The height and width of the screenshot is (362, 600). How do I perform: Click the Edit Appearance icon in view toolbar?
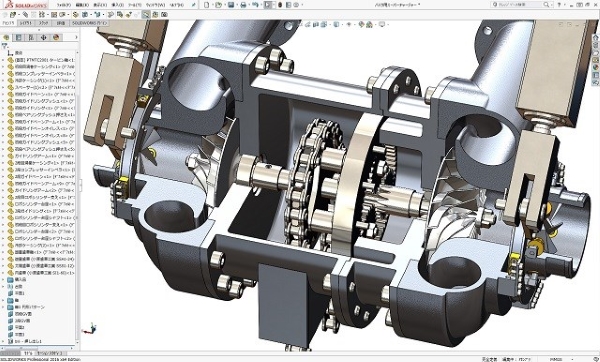pos(361,24)
